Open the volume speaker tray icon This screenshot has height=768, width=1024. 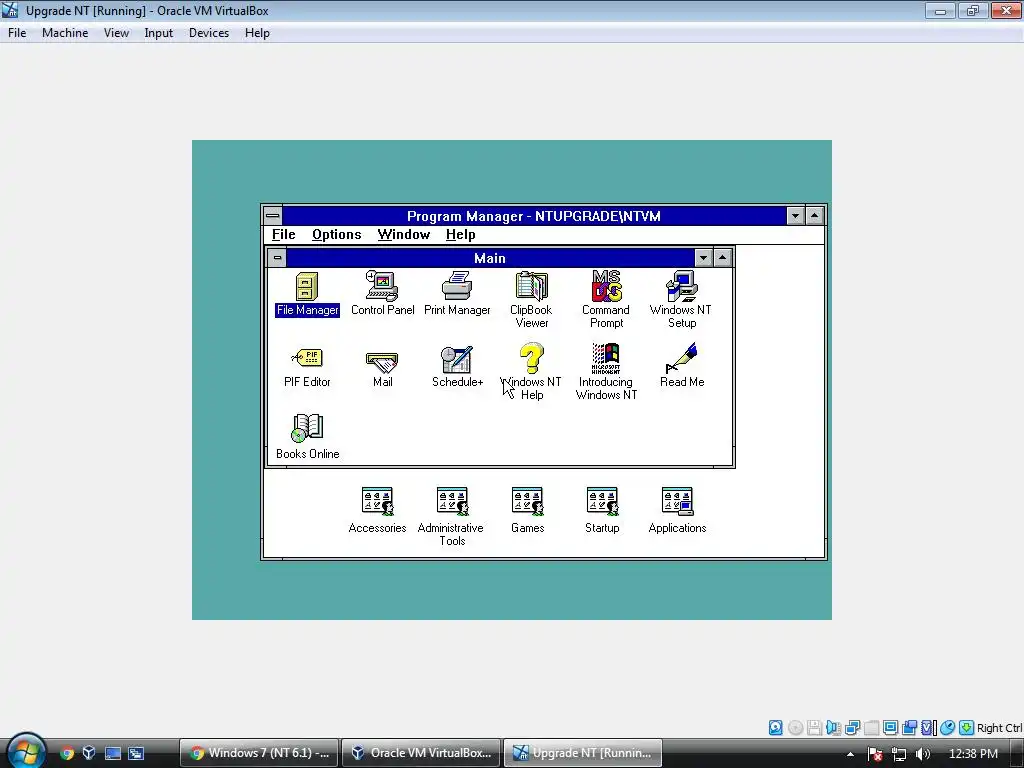(x=923, y=754)
